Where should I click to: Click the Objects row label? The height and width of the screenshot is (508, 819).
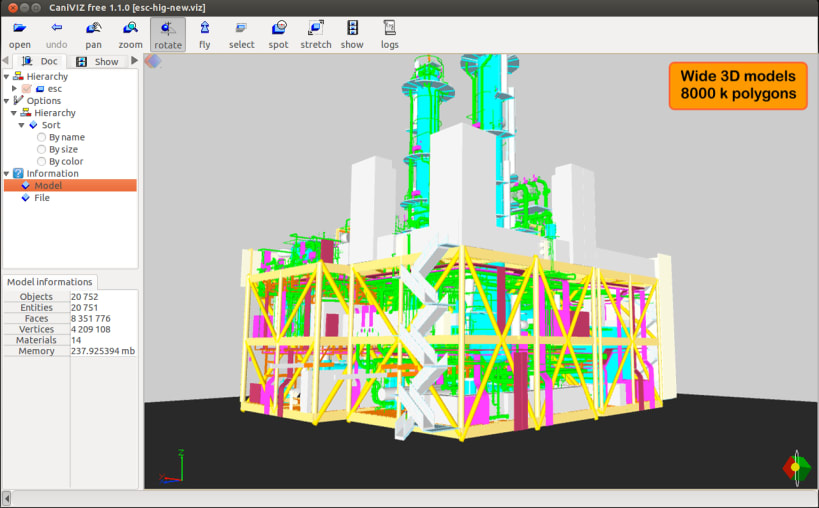pyautogui.click(x=36, y=297)
